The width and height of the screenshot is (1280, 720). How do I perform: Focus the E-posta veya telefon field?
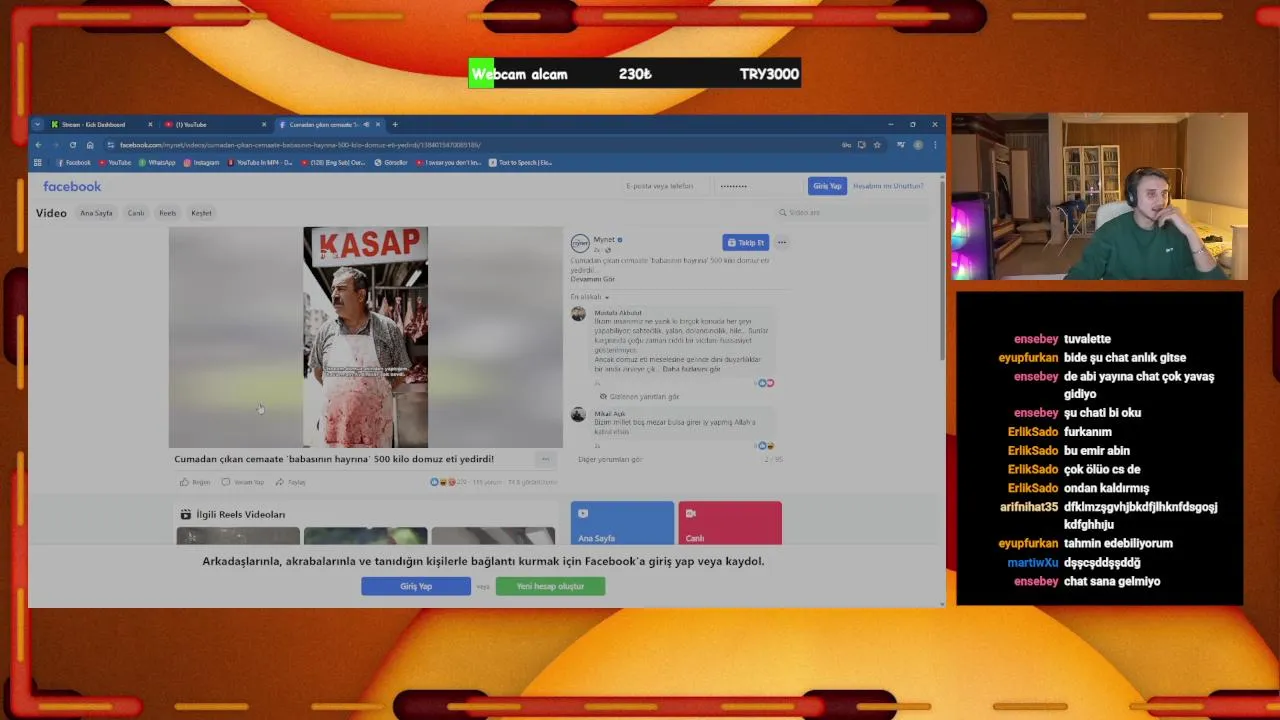click(x=664, y=186)
